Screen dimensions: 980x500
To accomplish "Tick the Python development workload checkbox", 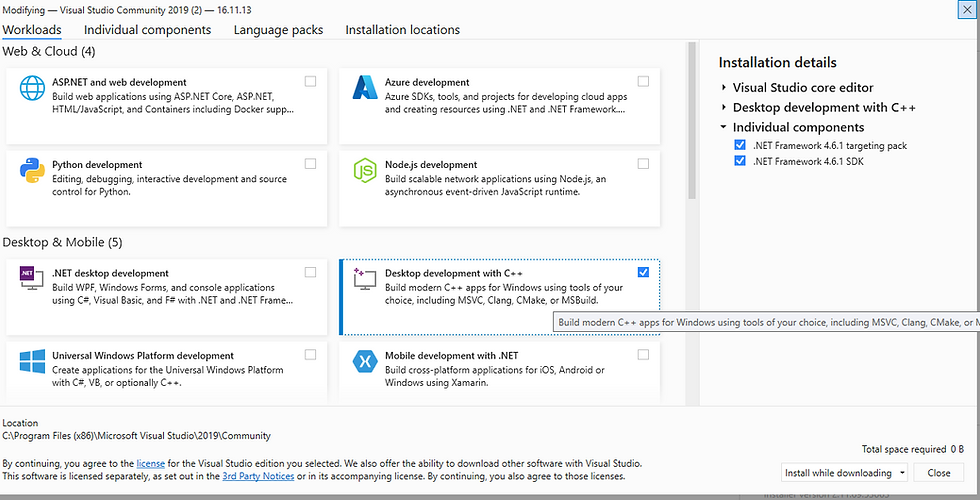I will click(311, 163).
